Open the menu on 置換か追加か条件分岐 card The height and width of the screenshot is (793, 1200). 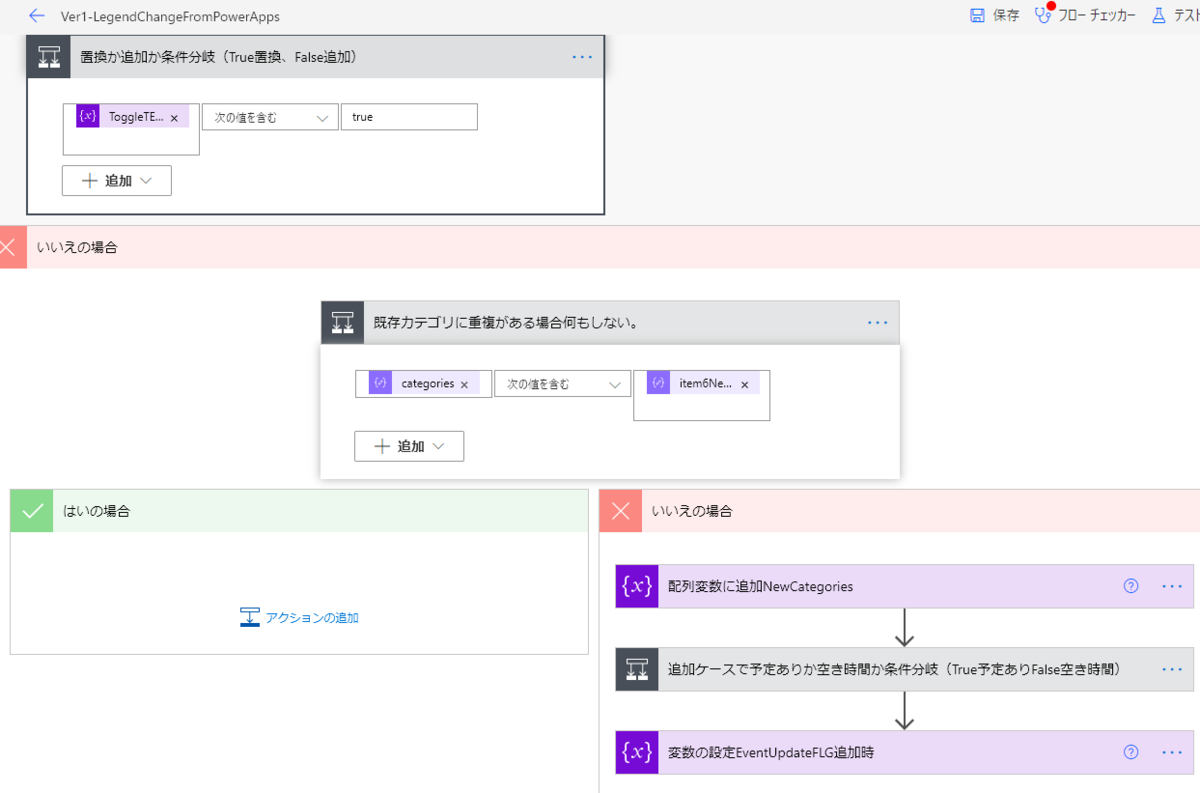(x=582, y=57)
